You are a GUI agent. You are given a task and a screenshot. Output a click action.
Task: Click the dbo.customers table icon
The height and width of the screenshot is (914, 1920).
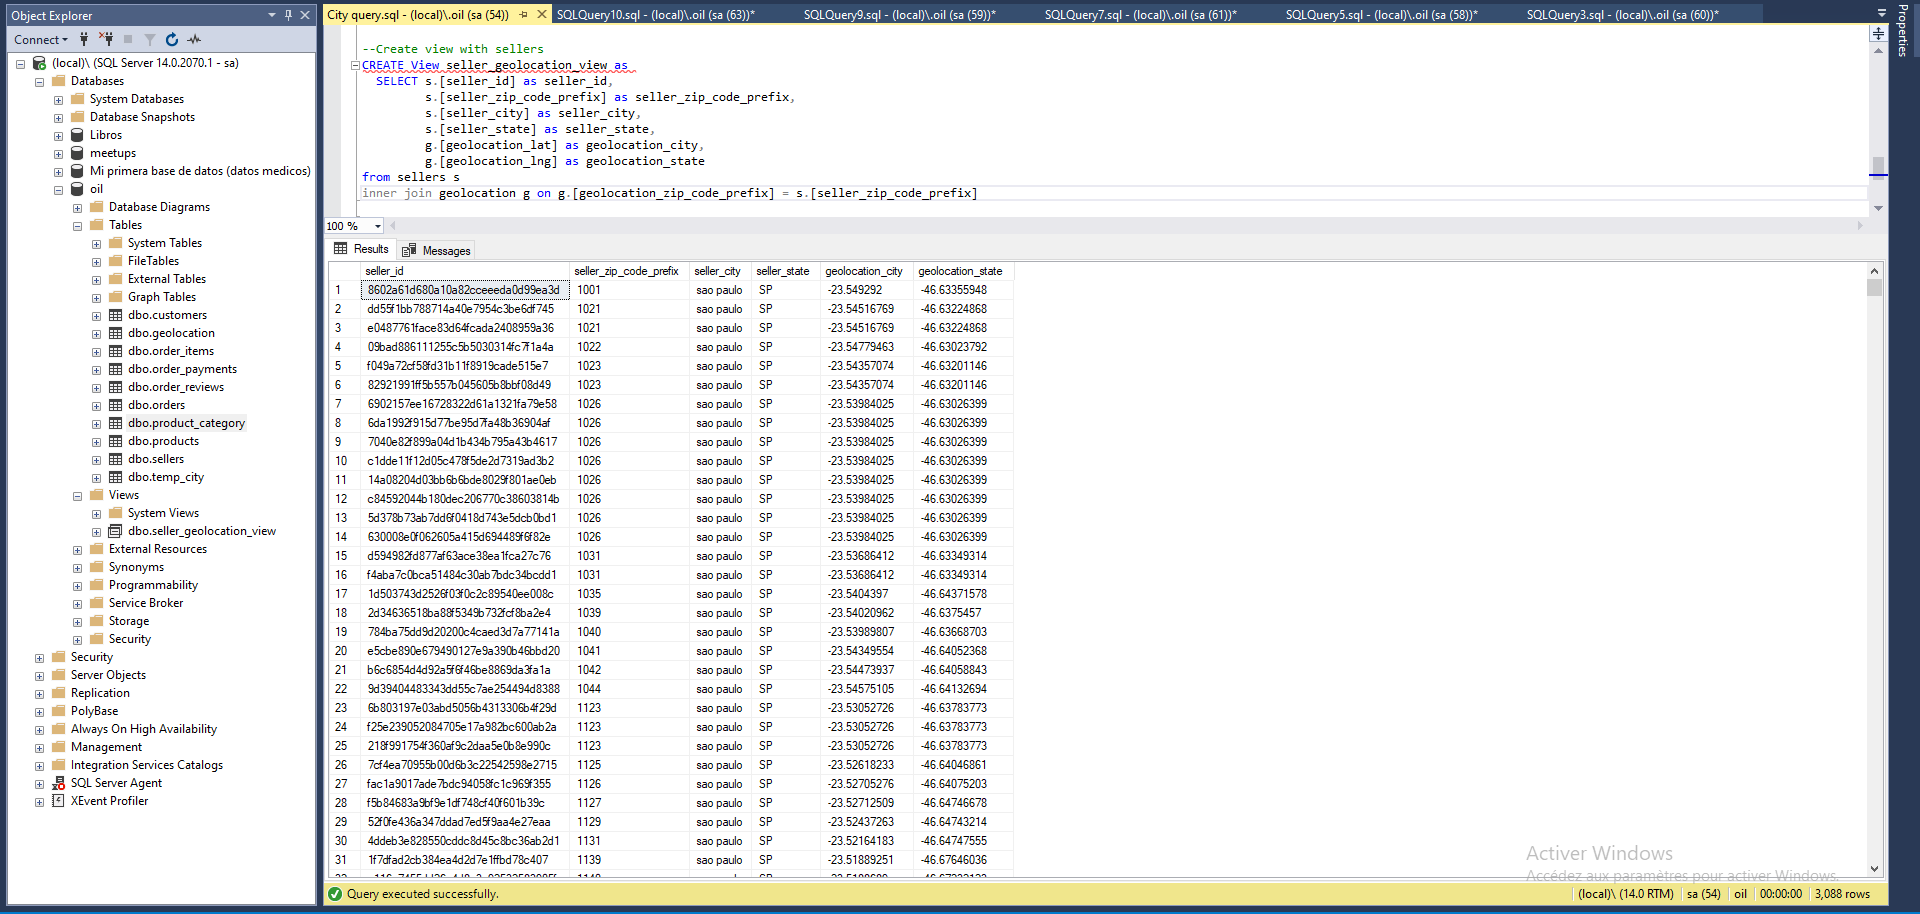pyautogui.click(x=116, y=315)
